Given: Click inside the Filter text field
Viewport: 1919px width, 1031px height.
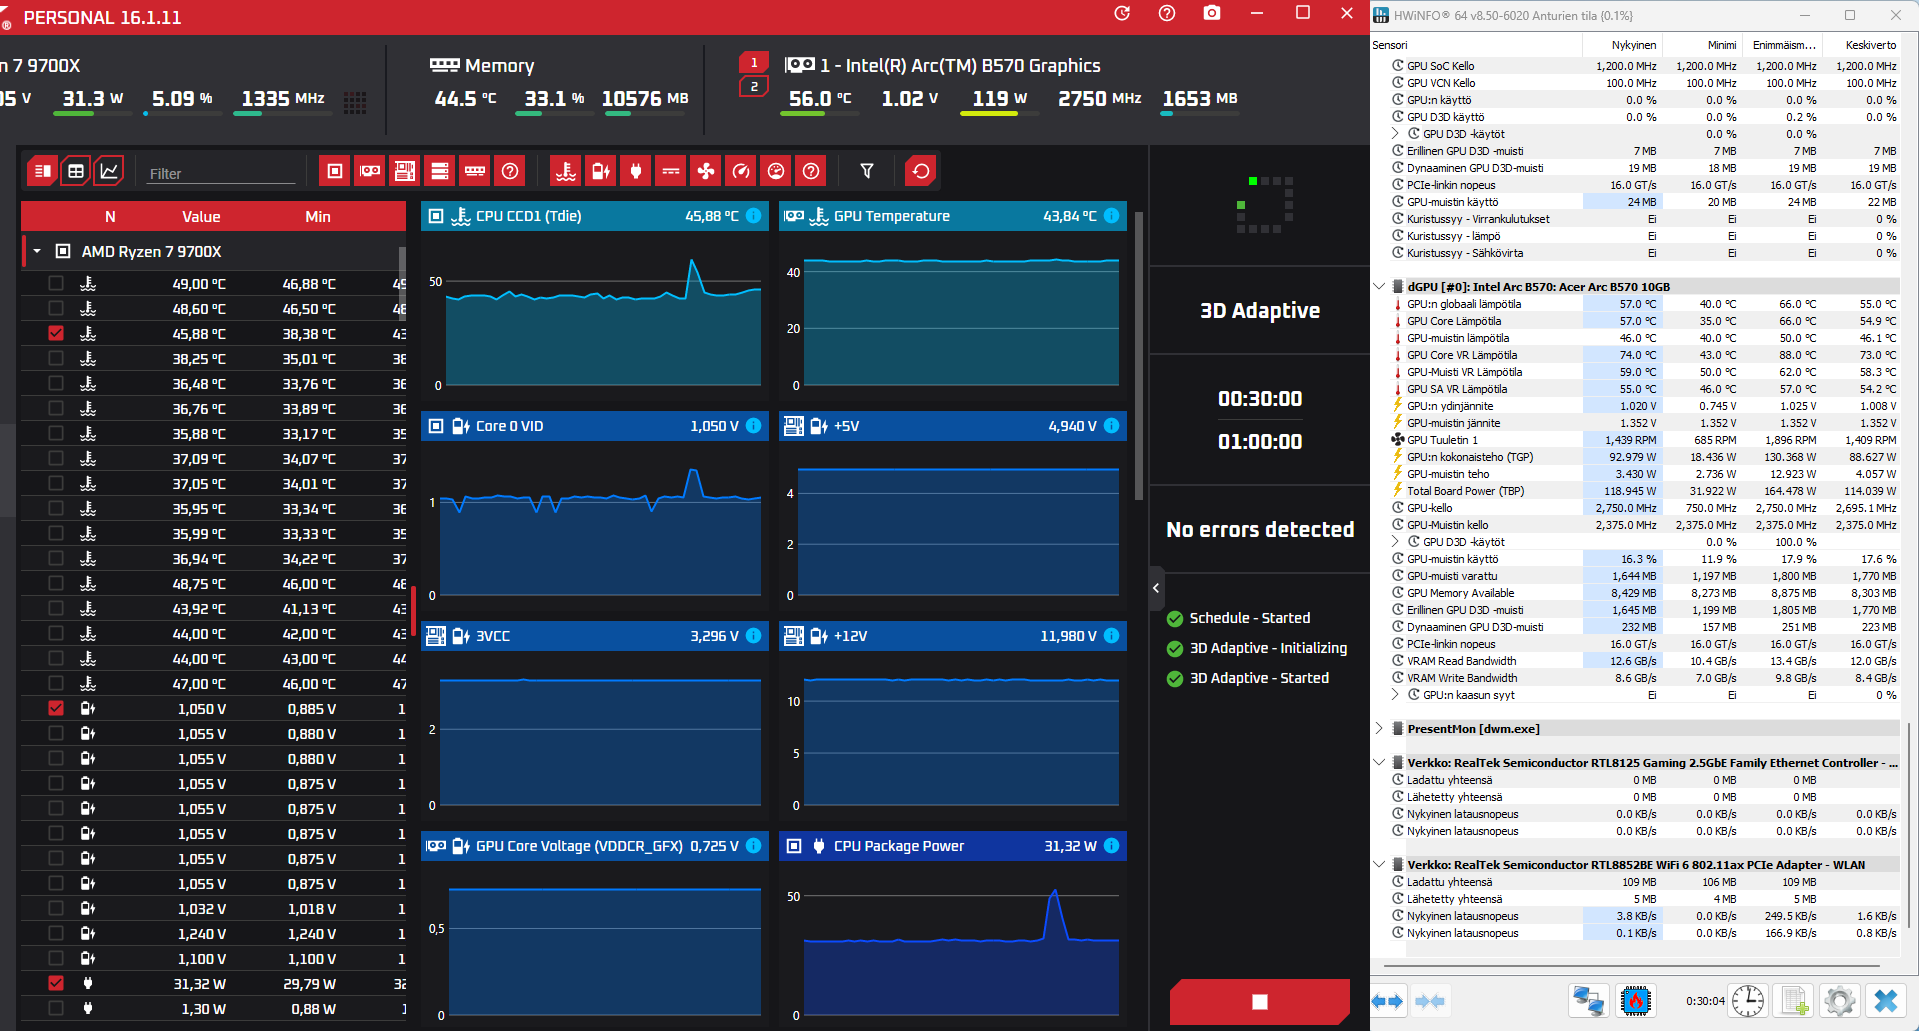Looking at the screenshot, I should pos(222,174).
